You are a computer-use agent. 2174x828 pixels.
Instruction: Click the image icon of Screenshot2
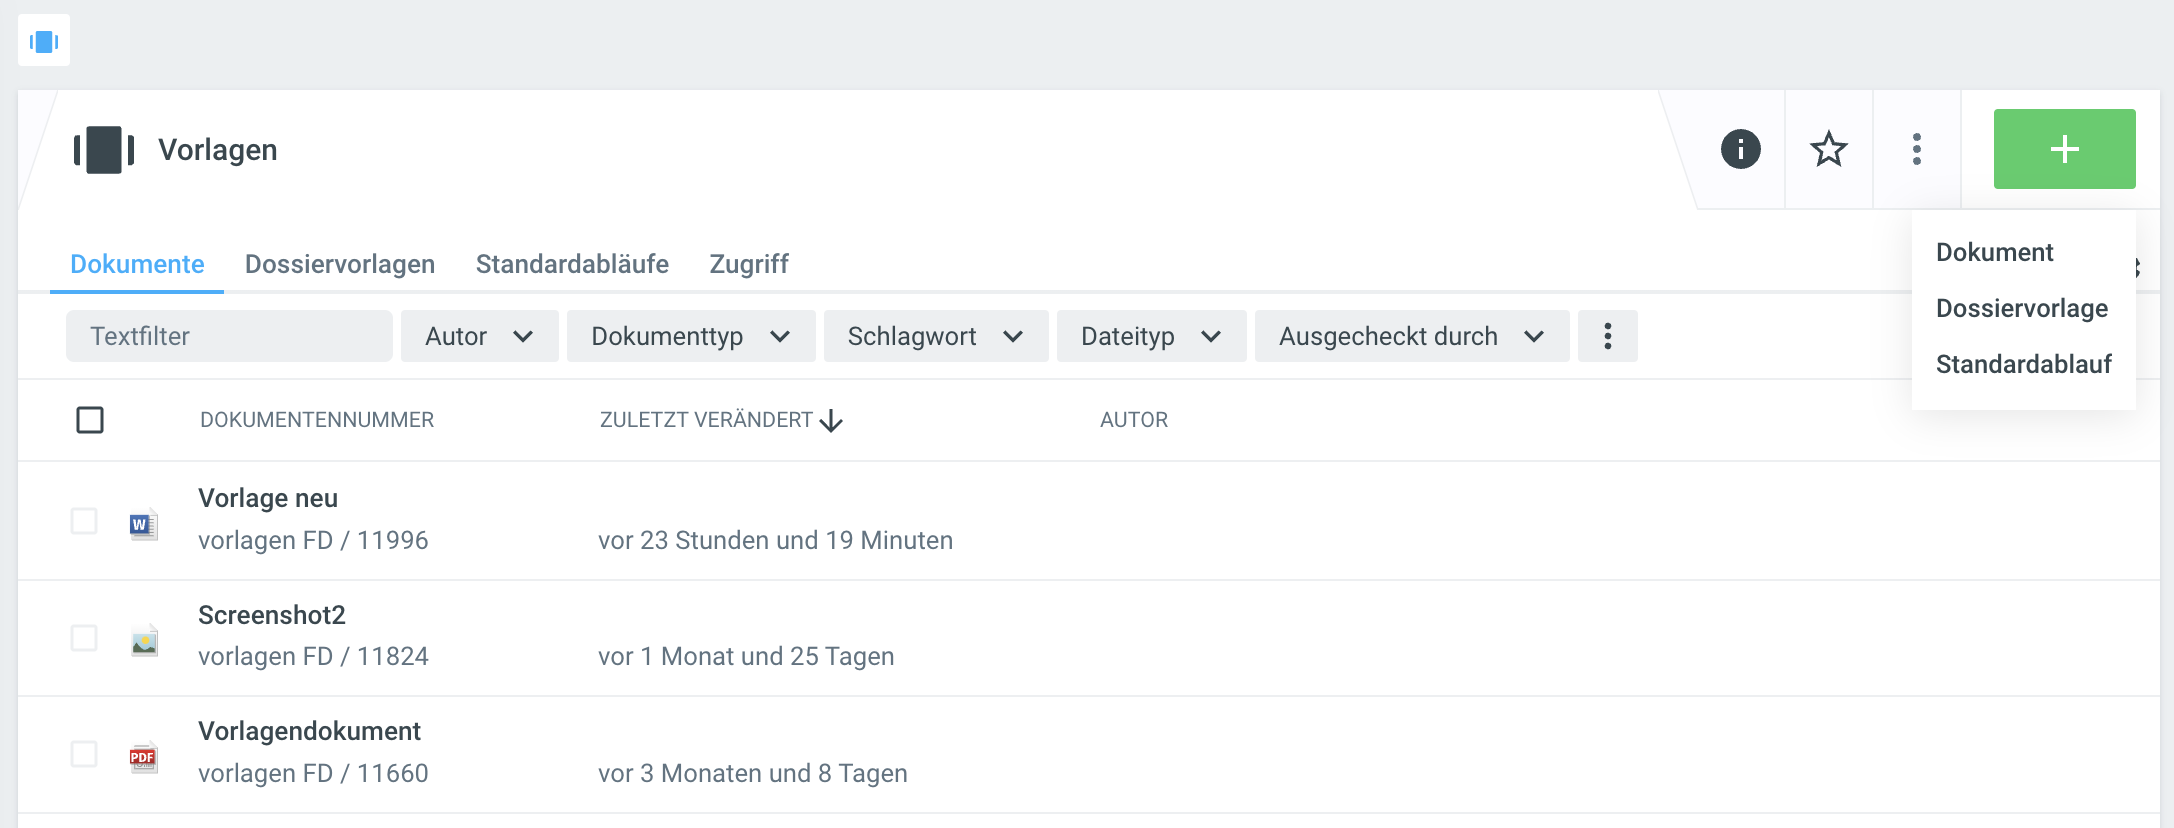[x=144, y=641]
